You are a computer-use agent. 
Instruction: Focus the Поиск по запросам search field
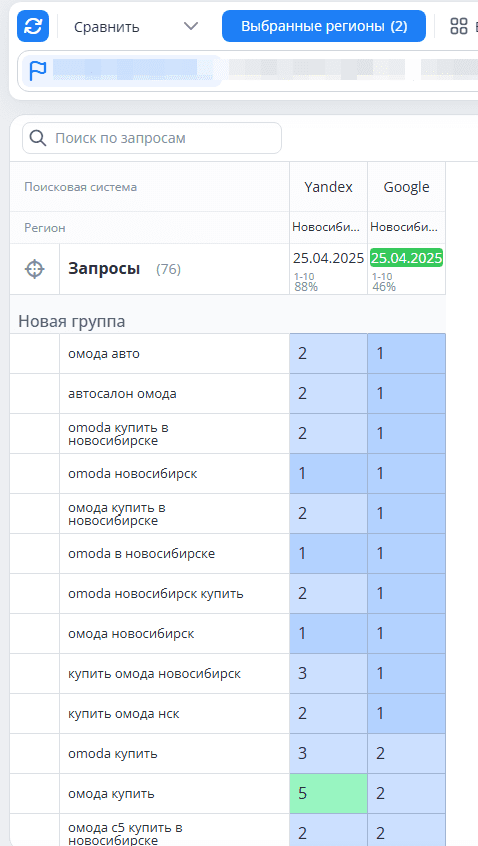(152, 138)
